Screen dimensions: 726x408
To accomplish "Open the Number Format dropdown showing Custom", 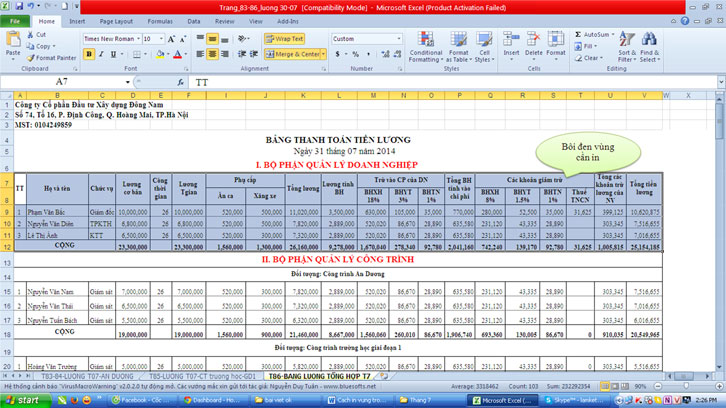I will 399,39.
